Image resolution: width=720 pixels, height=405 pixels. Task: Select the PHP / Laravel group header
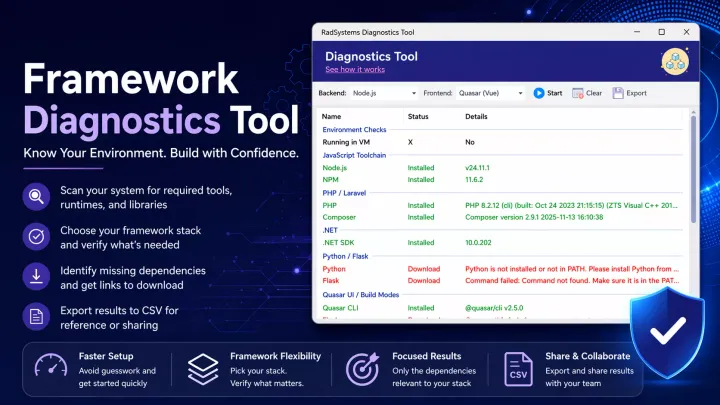point(344,193)
